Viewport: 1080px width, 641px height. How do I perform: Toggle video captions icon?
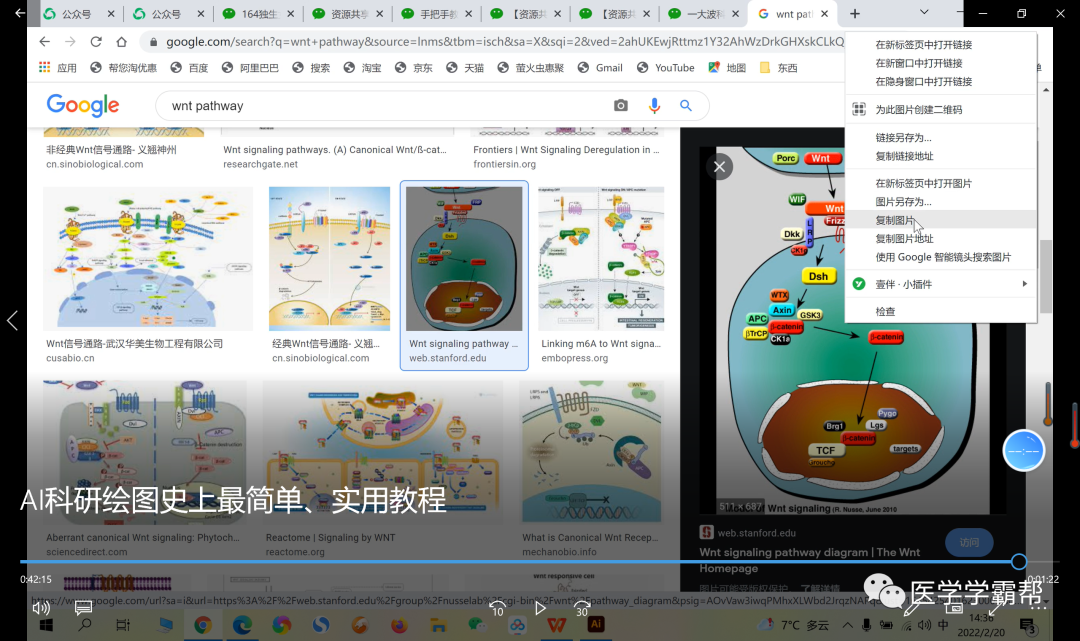(83, 607)
